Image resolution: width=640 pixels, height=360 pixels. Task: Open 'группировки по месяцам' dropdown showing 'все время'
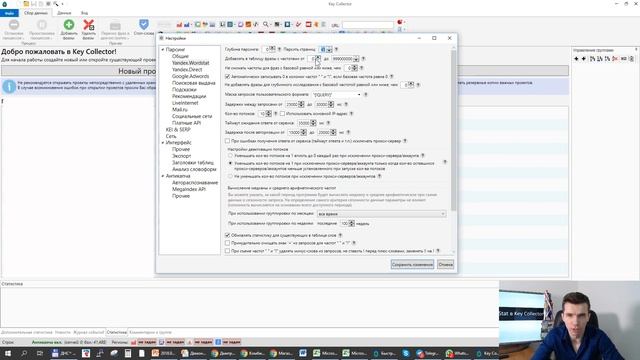[x=381, y=214]
